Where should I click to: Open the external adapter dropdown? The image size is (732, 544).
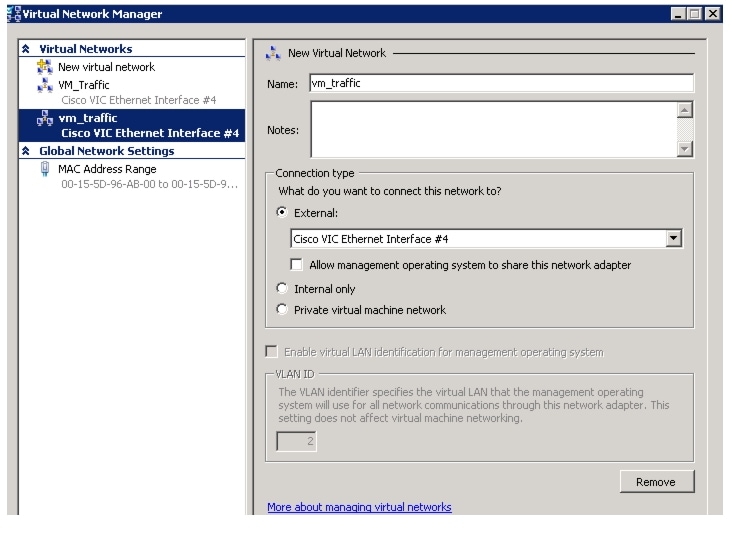point(673,239)
